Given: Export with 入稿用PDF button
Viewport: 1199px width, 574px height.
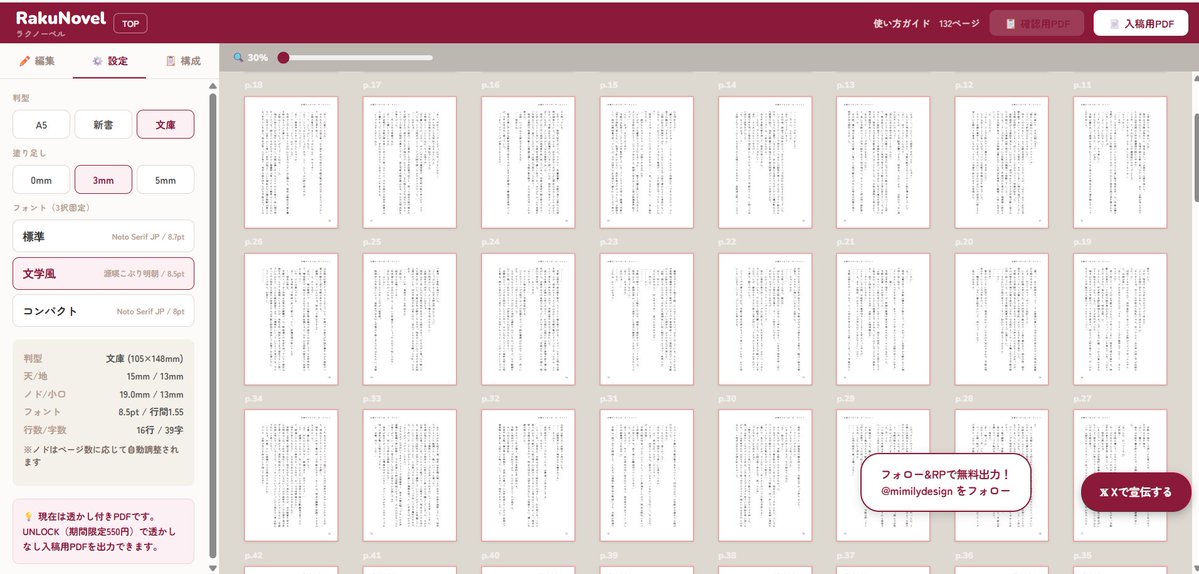Looking at the screenshot, I should (1141, 24).
